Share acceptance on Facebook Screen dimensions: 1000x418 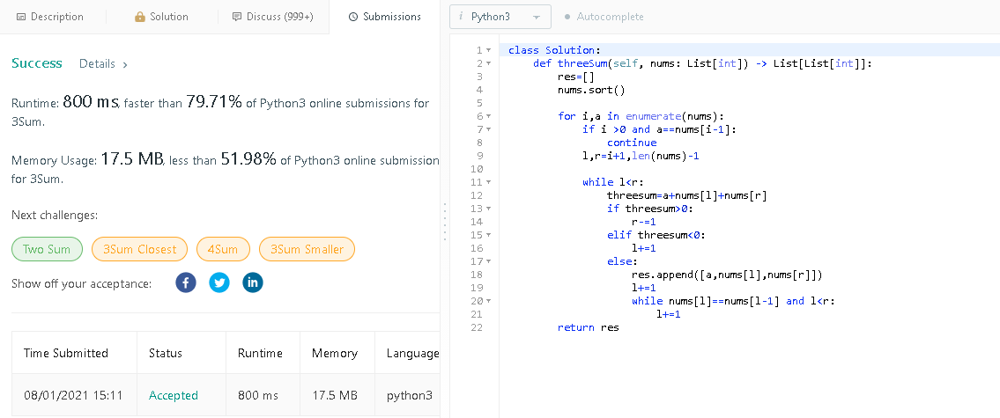185,283
